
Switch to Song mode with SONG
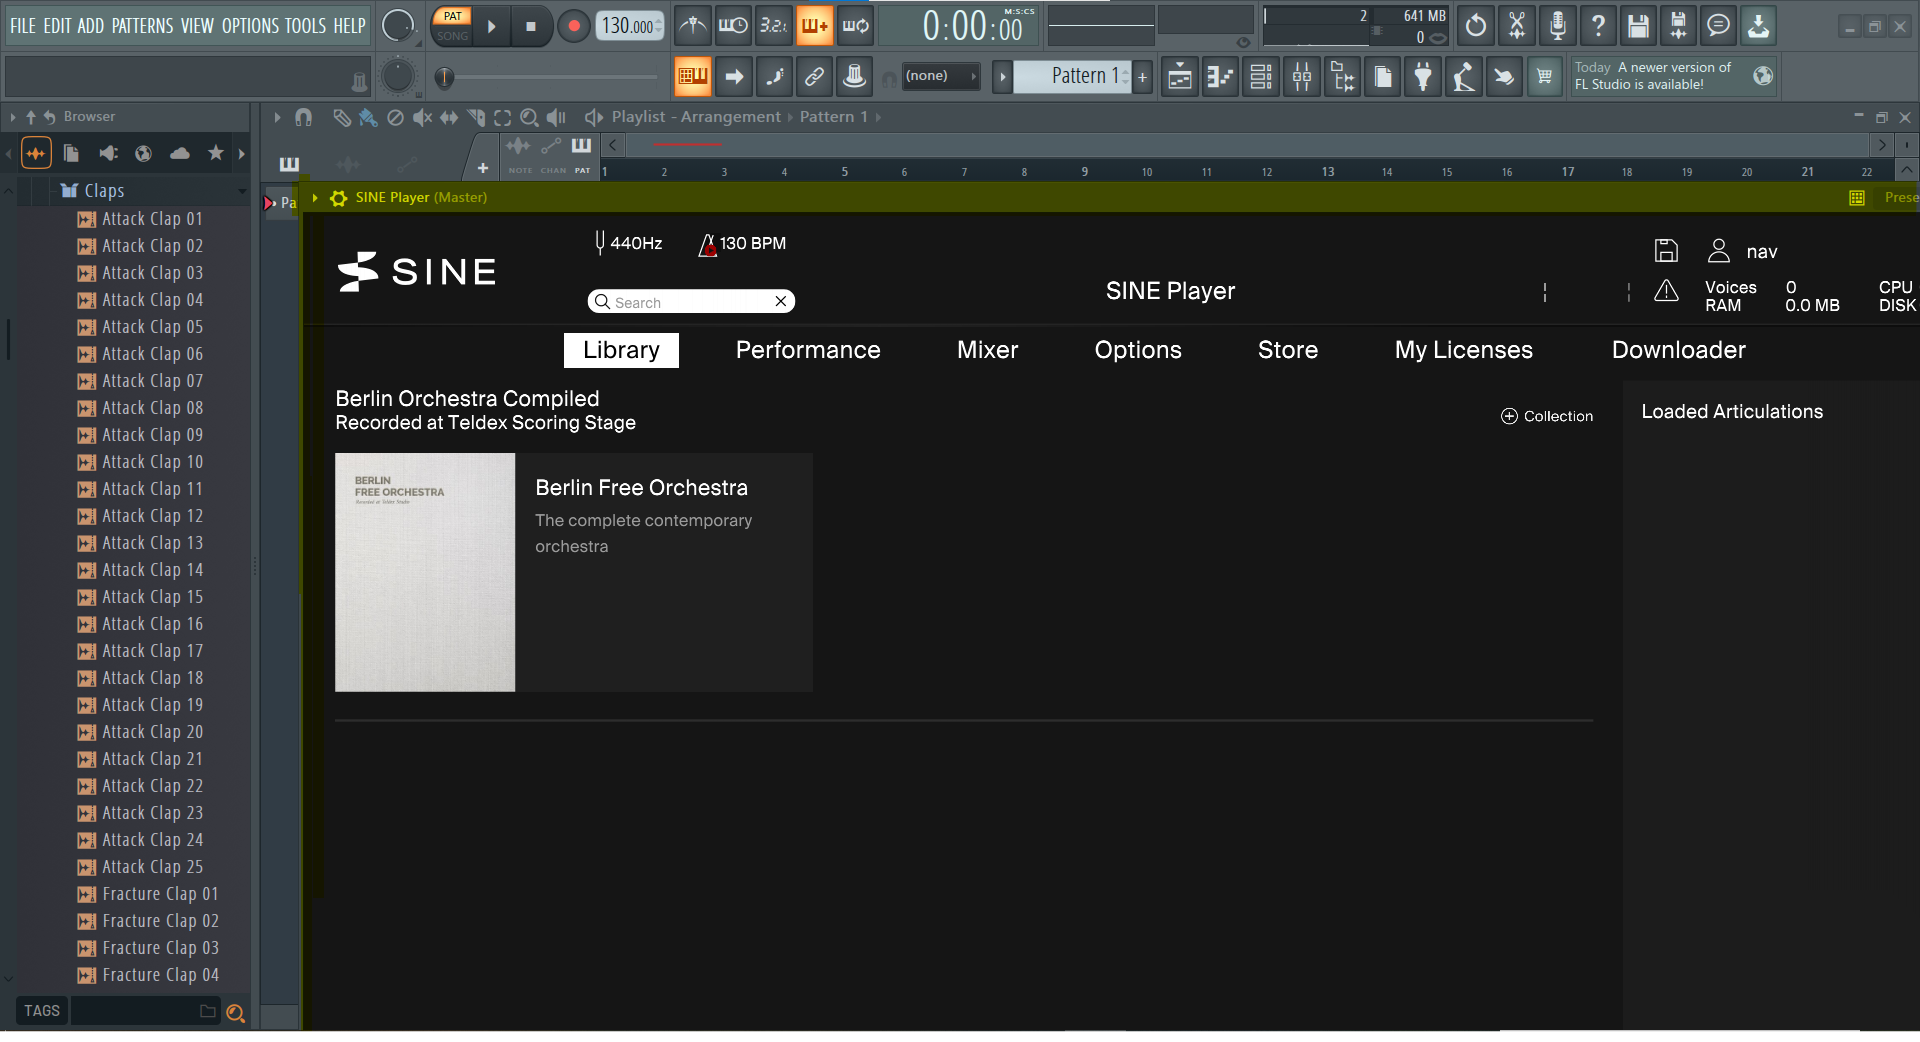tap(453, 36)
